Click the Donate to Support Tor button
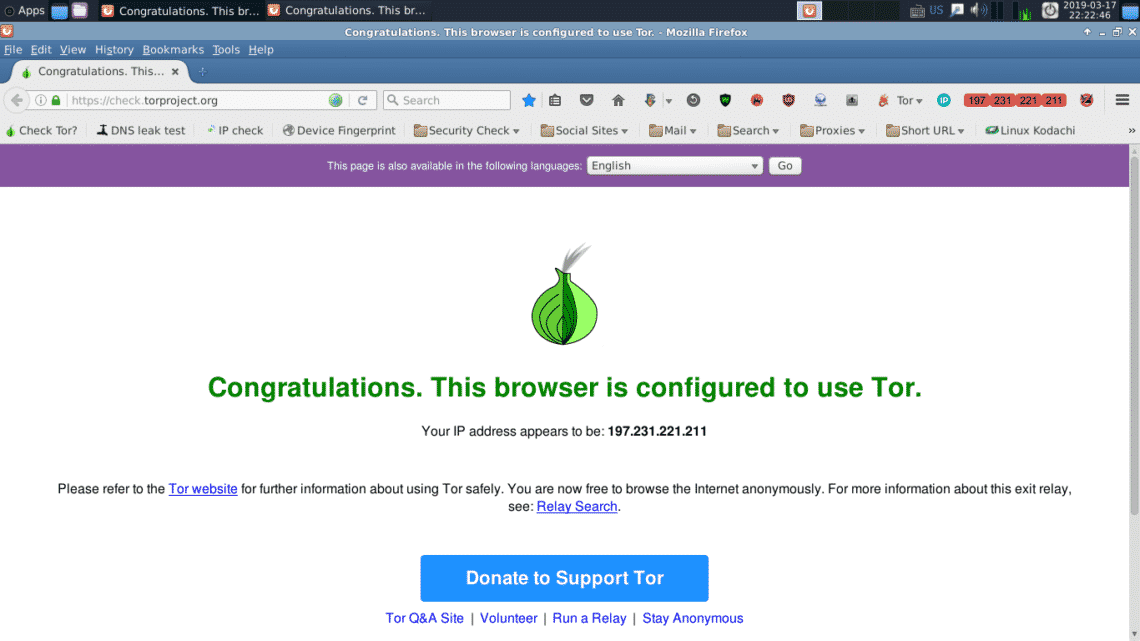 [564, 578]
